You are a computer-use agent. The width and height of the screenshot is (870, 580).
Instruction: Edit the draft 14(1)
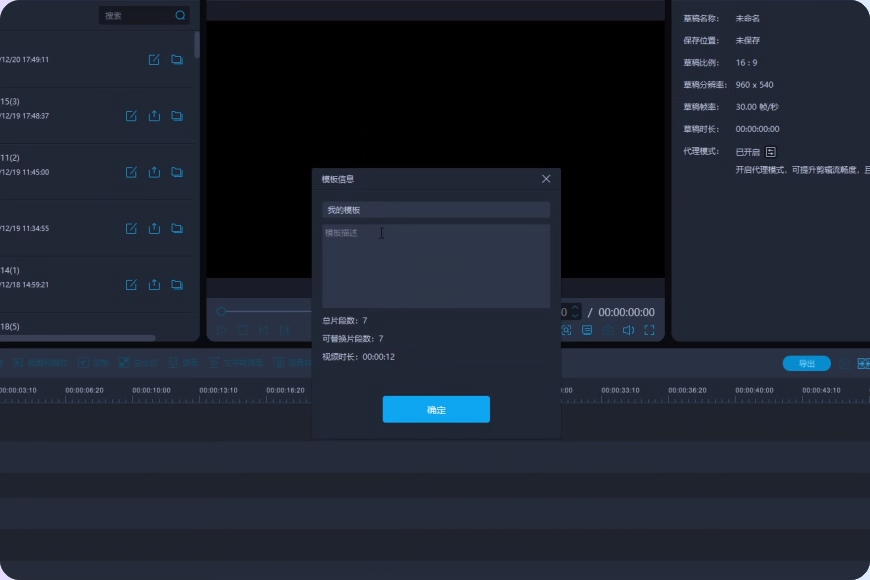point(131,285)
